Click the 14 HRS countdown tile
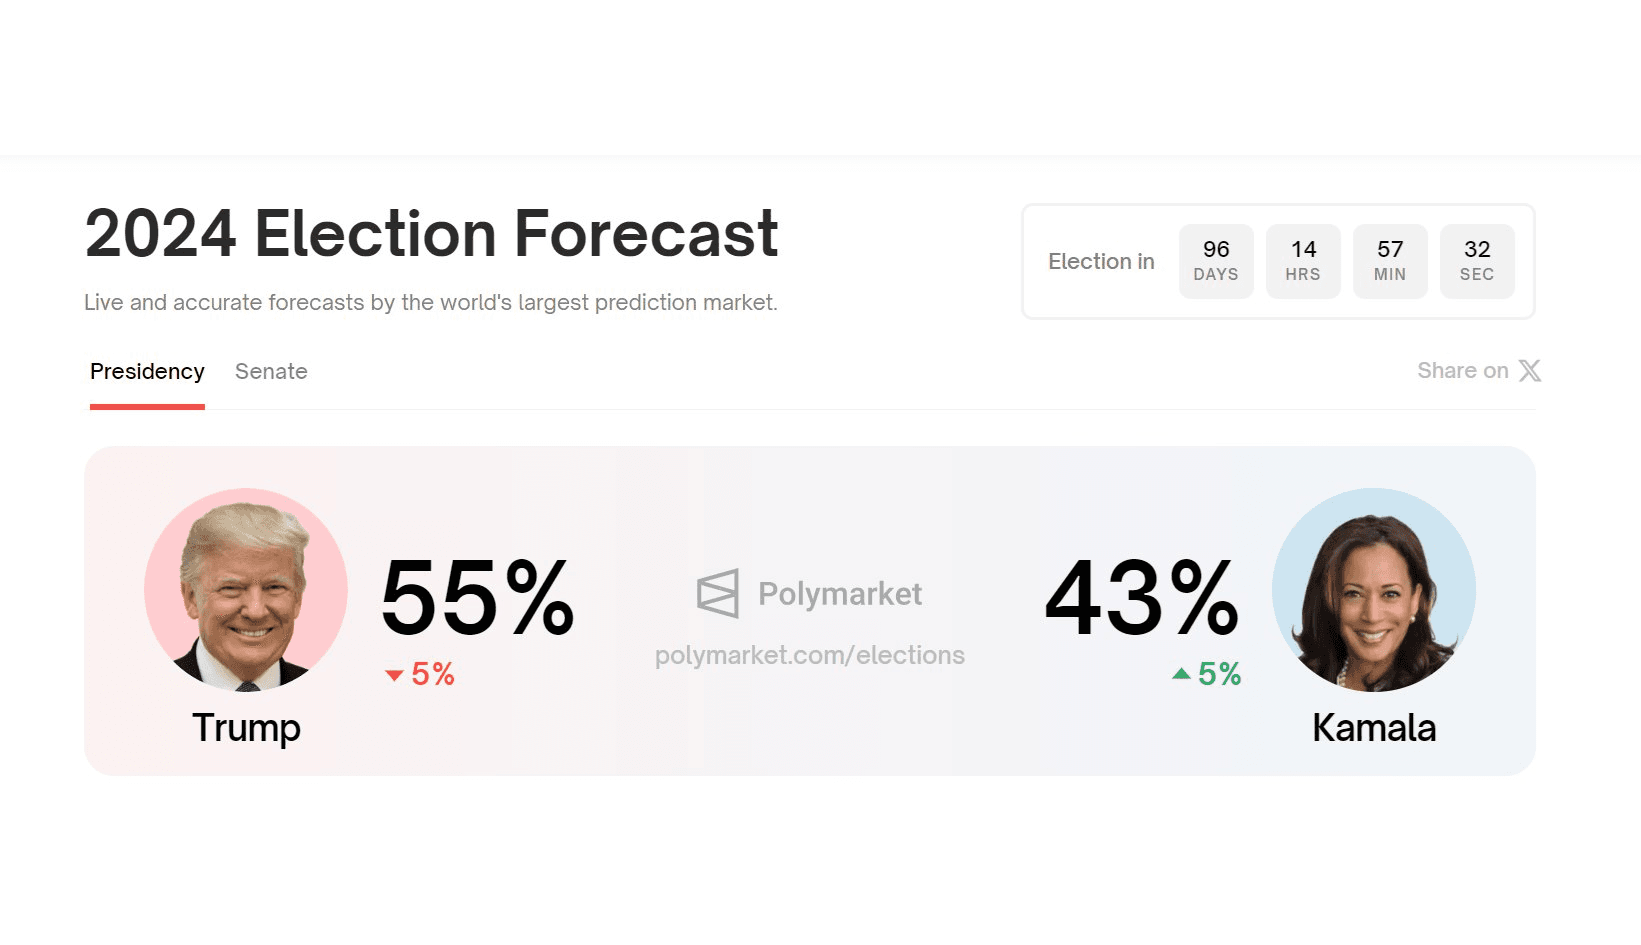Screen dimensions: 1641x945 (1303, 261)
